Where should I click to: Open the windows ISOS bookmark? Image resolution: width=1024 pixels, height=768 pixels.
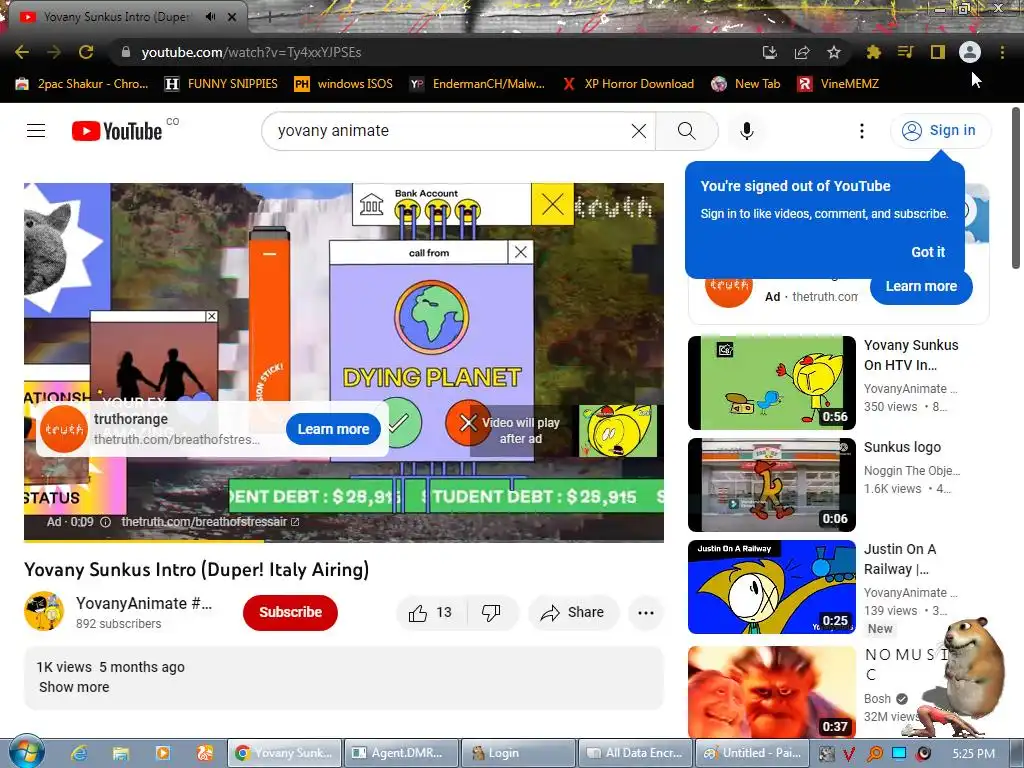tap(344, 84)
